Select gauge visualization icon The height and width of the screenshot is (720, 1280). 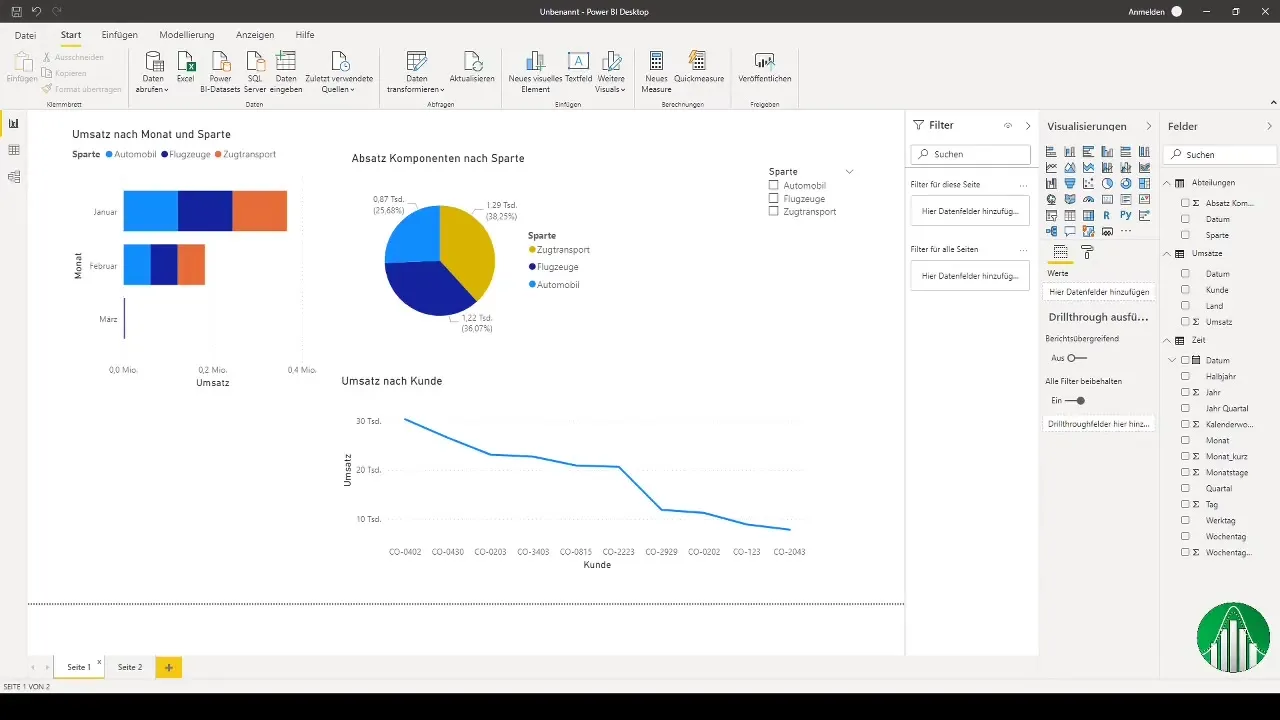[1089, 200]
